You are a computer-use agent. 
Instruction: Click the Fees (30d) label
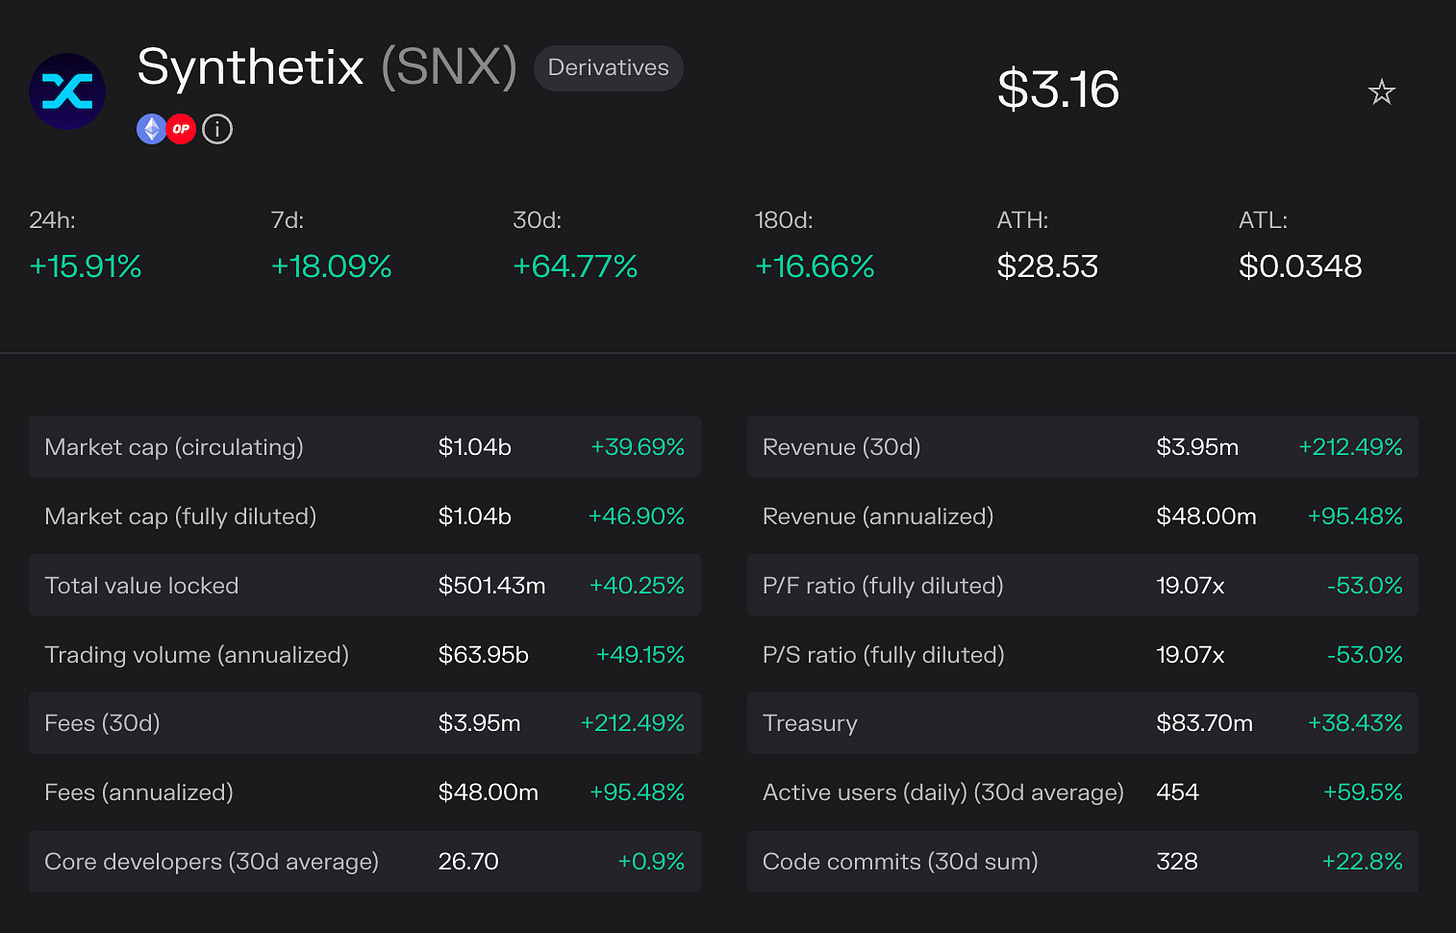(x=102, y=723)
